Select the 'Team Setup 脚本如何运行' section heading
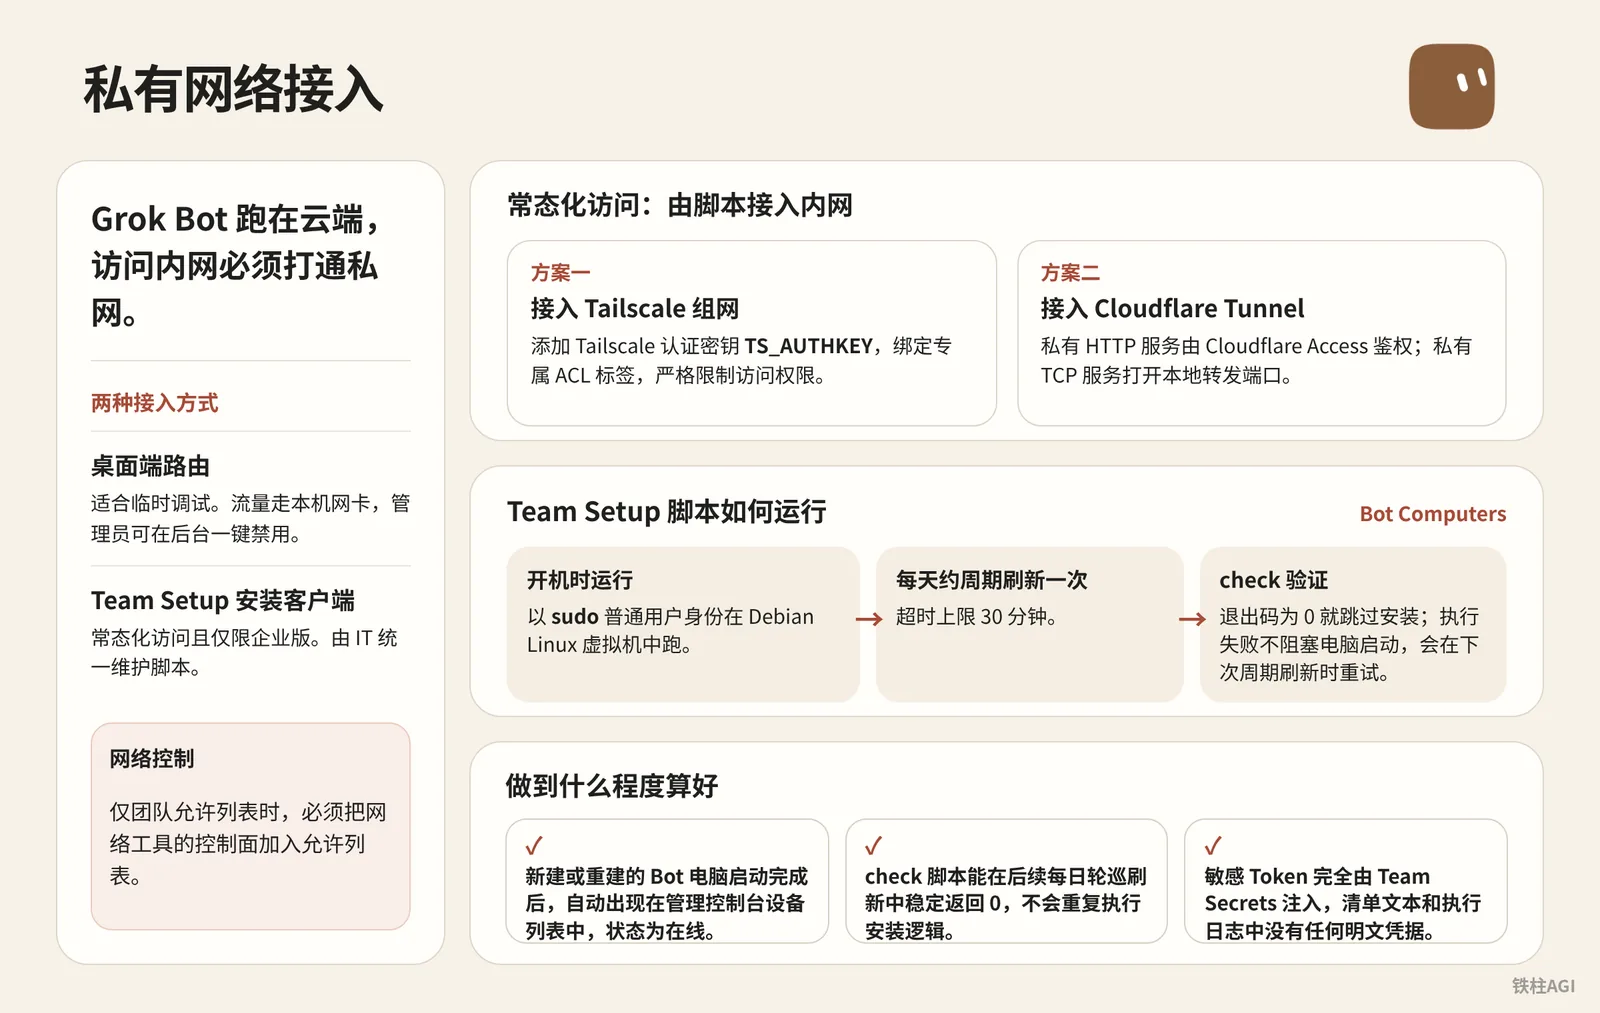The height and width of the screenshot is (1013, 1600). tap(667, 512)
